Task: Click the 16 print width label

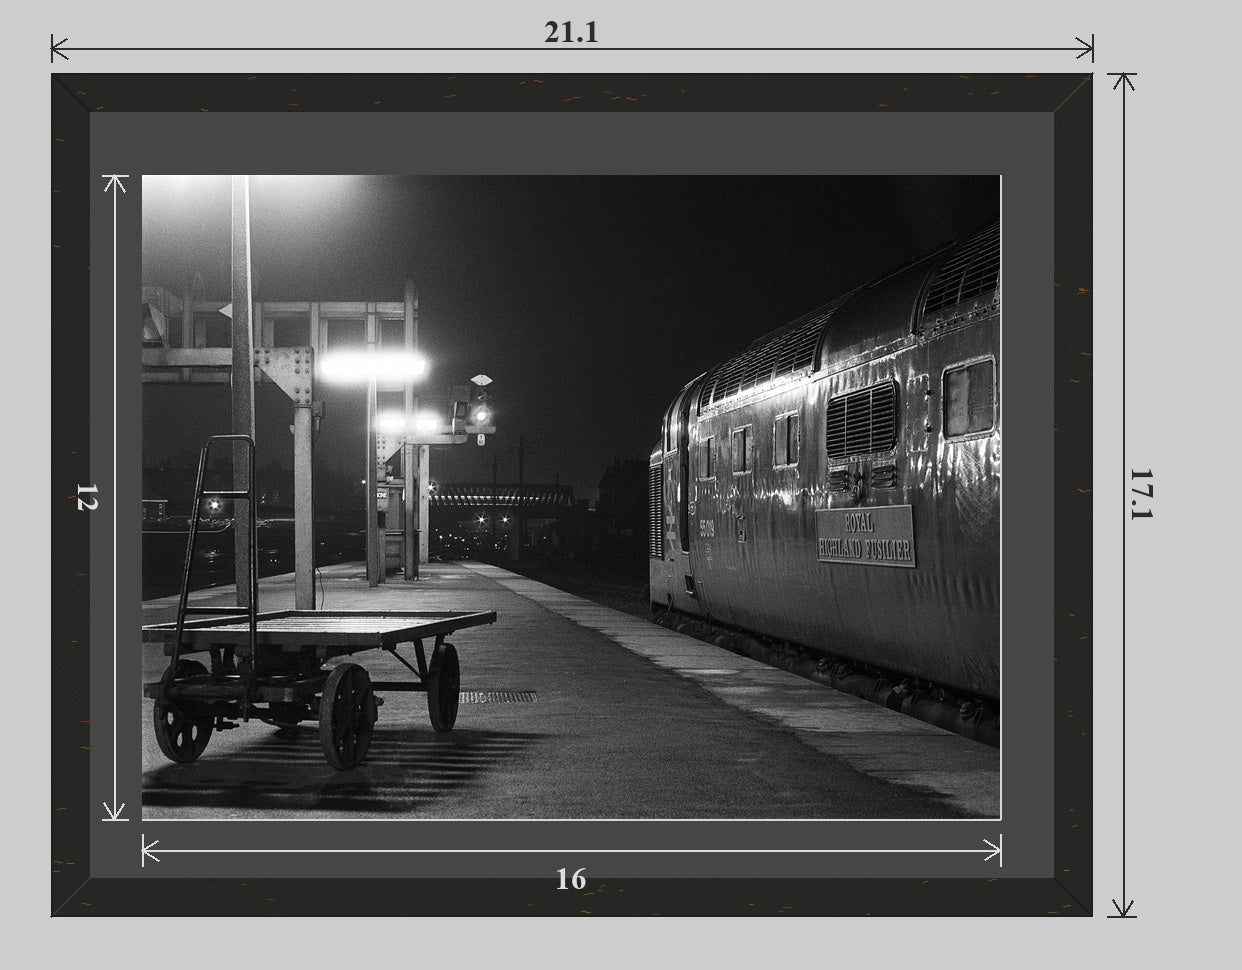Action: [x=571, y=879]
